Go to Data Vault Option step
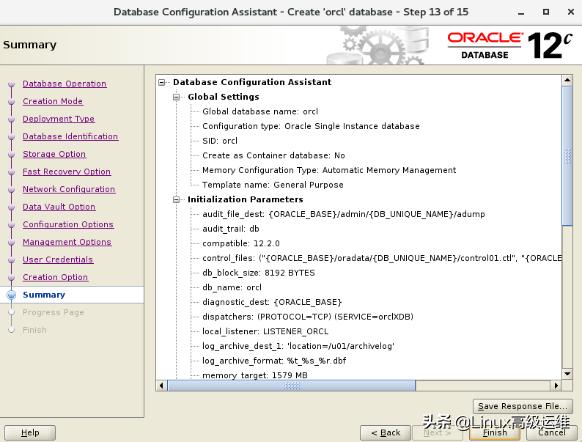Image resolution: width=582 pixels, height=442 pixels. pyautogui.click(x=59, y=207)
